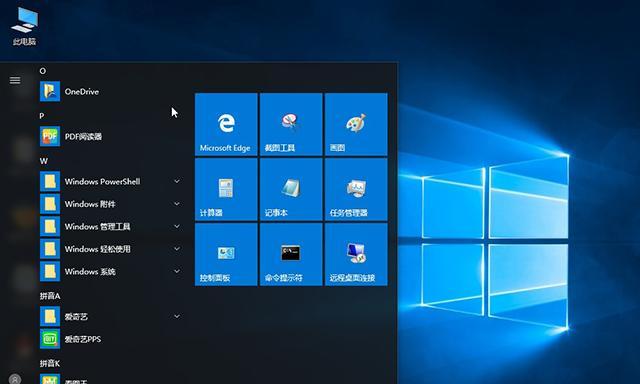Expand the Windows 管理工具 chevron
The image size is (640, 384).
click(x=177, y=226)
